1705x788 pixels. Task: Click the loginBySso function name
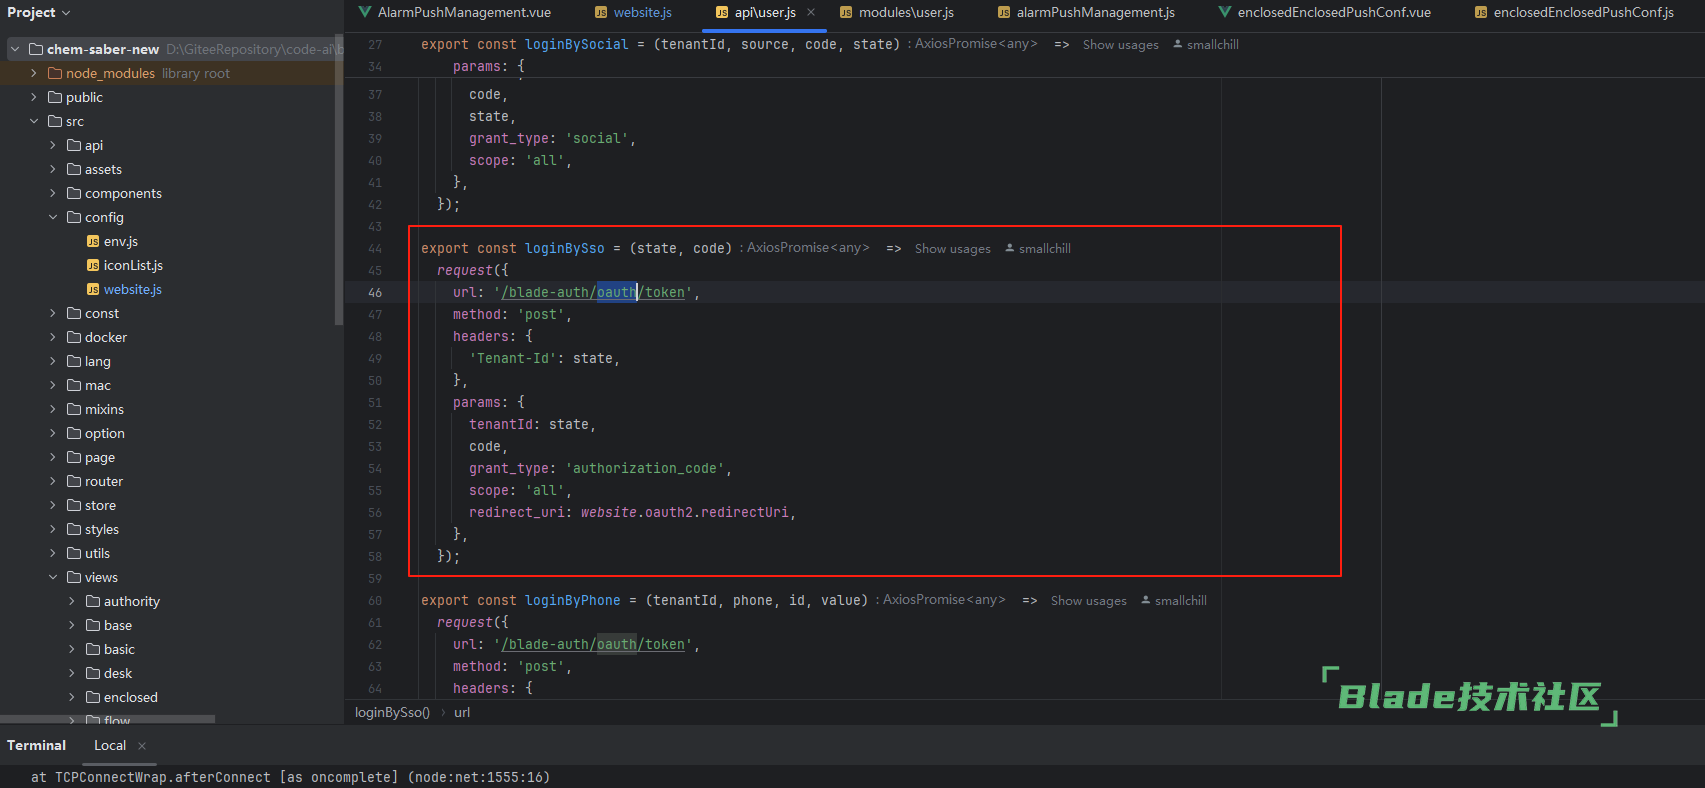tap(565, 249)
